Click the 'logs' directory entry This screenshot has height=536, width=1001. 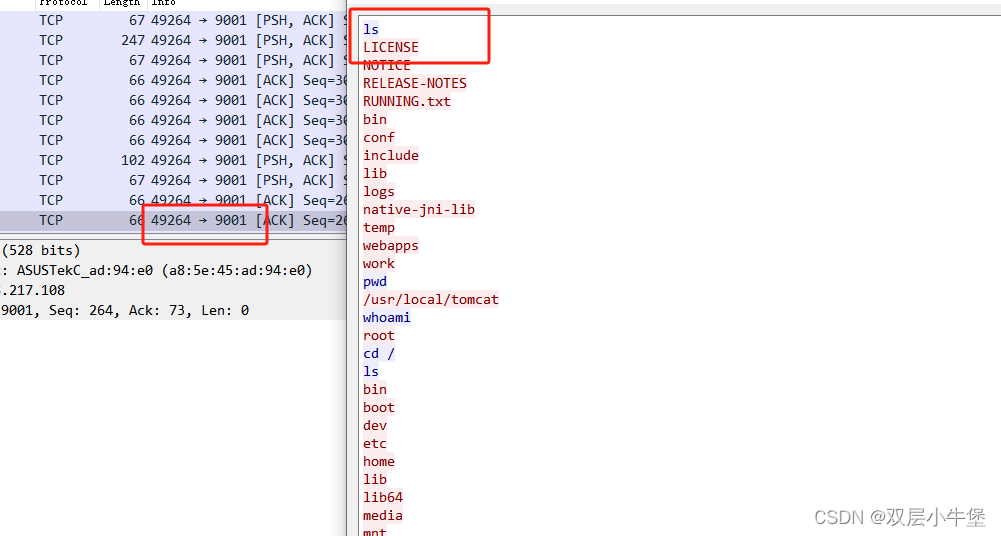pyautogui.click(x=379, y=191)
